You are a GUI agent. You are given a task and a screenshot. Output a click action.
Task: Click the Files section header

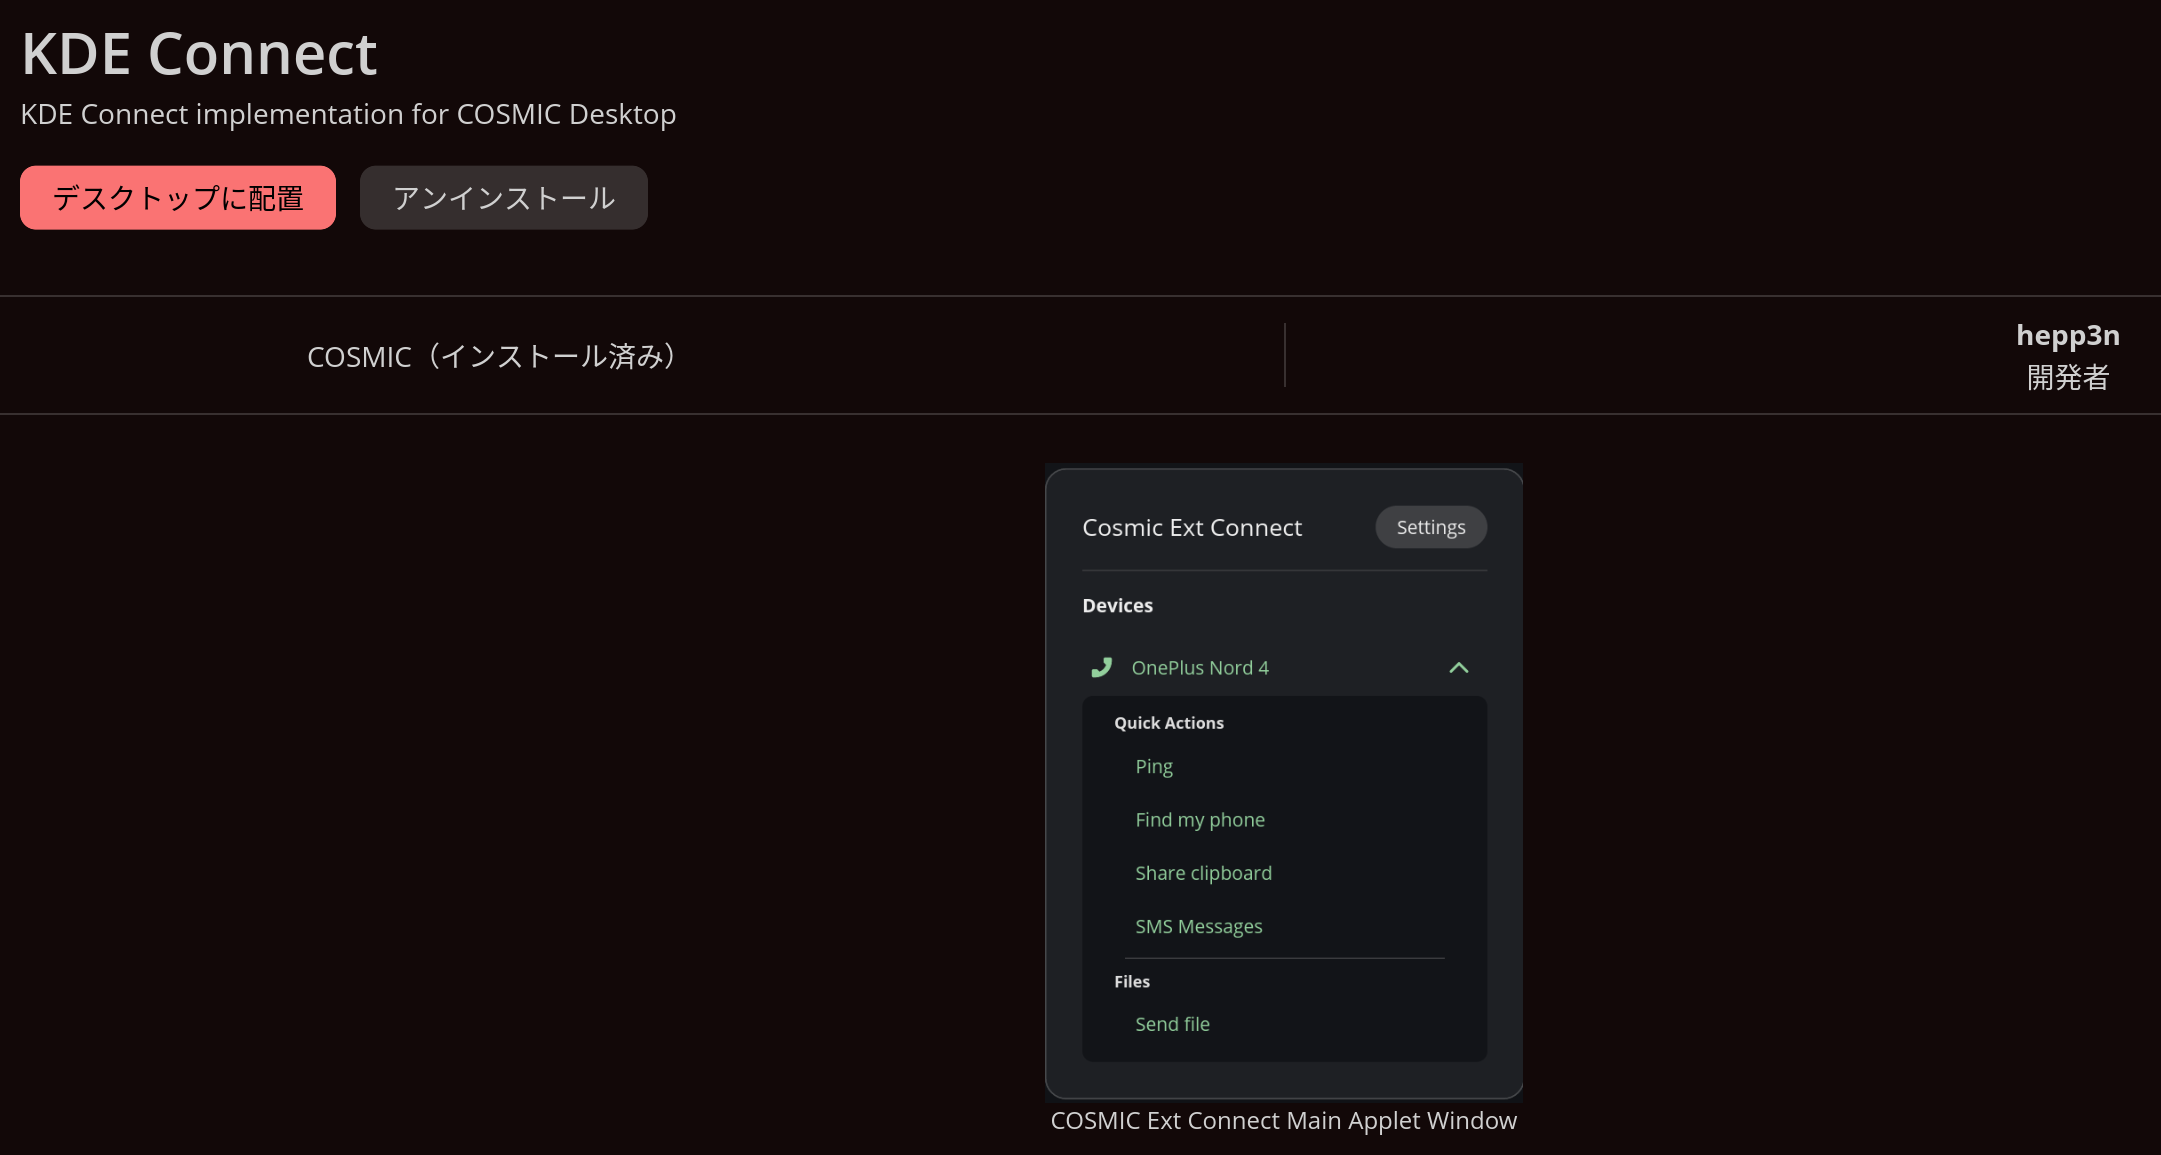[x=1131, y=982]
